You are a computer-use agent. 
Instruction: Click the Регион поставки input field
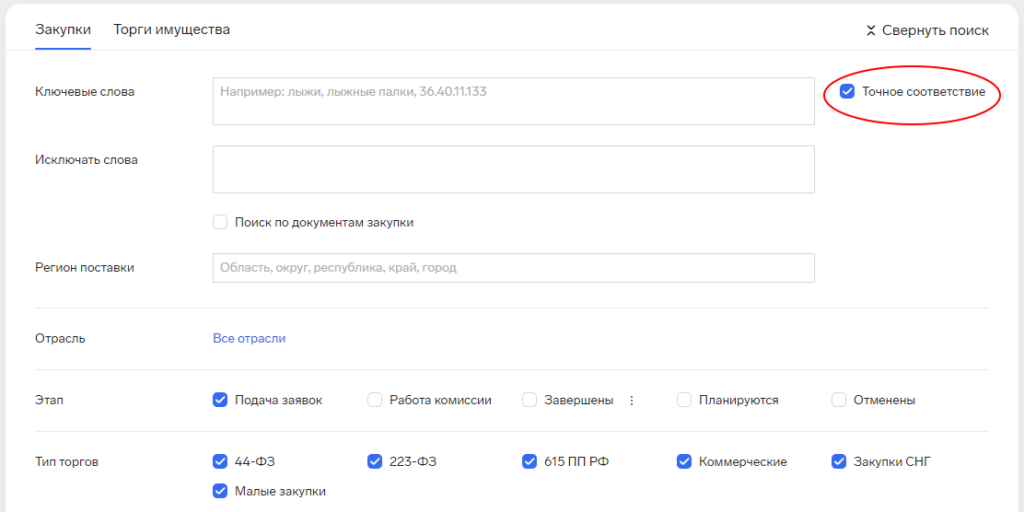tap(513, 268)
